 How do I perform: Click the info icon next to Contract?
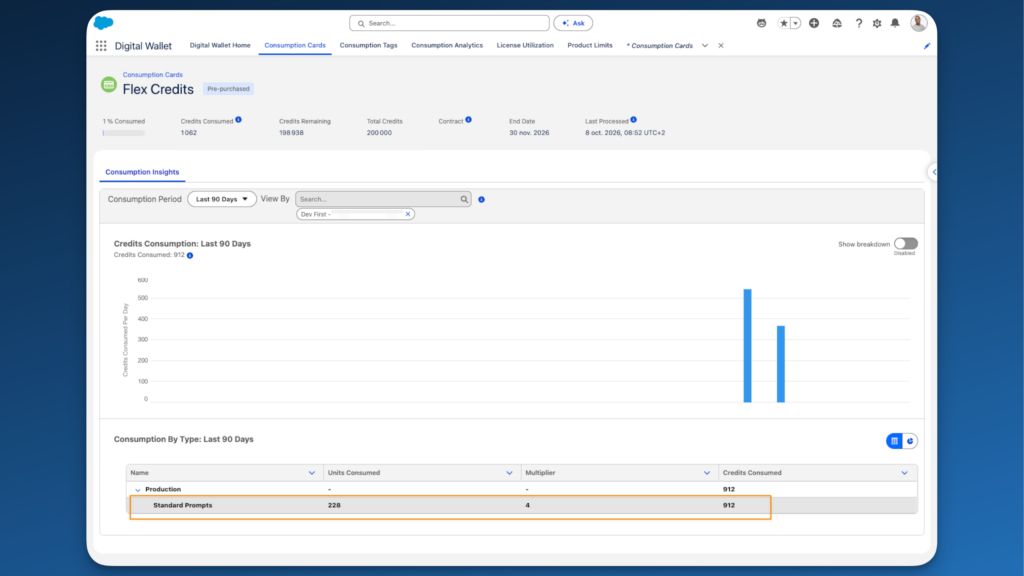(x=468, y=120)
